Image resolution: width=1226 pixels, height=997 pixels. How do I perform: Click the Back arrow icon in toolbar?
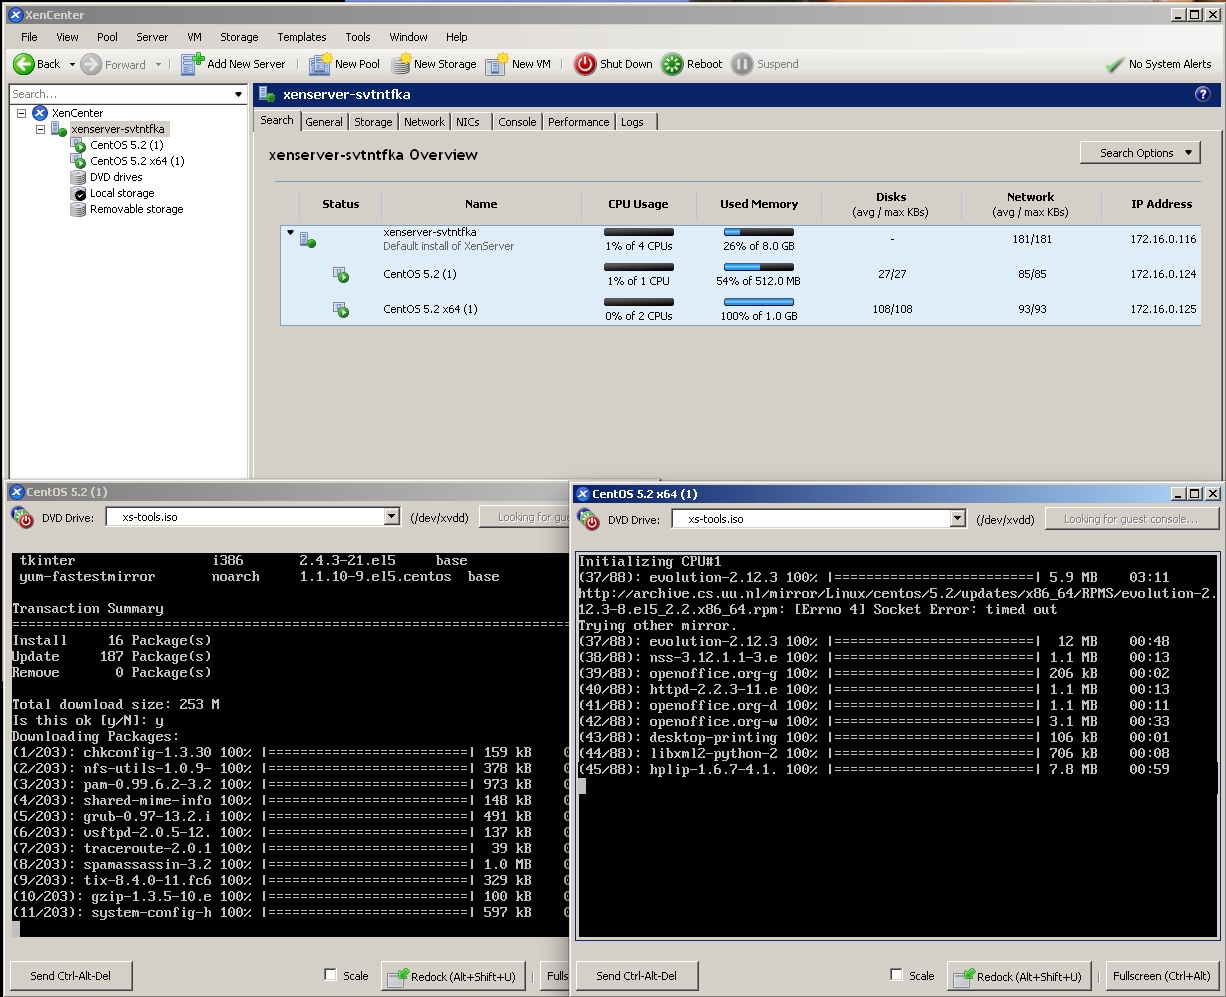pyautogui.click(x=24, y=64)
